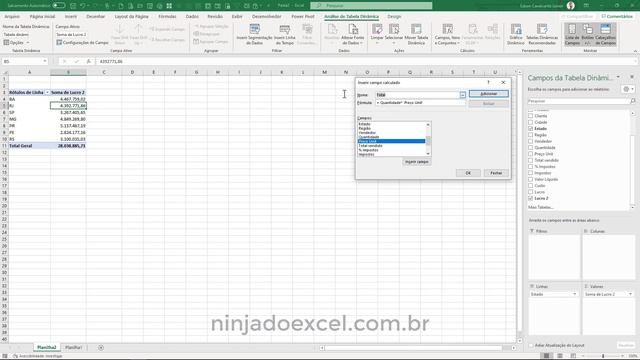Select page layout view status icon
640x360 pixels.
pos(560,356)
